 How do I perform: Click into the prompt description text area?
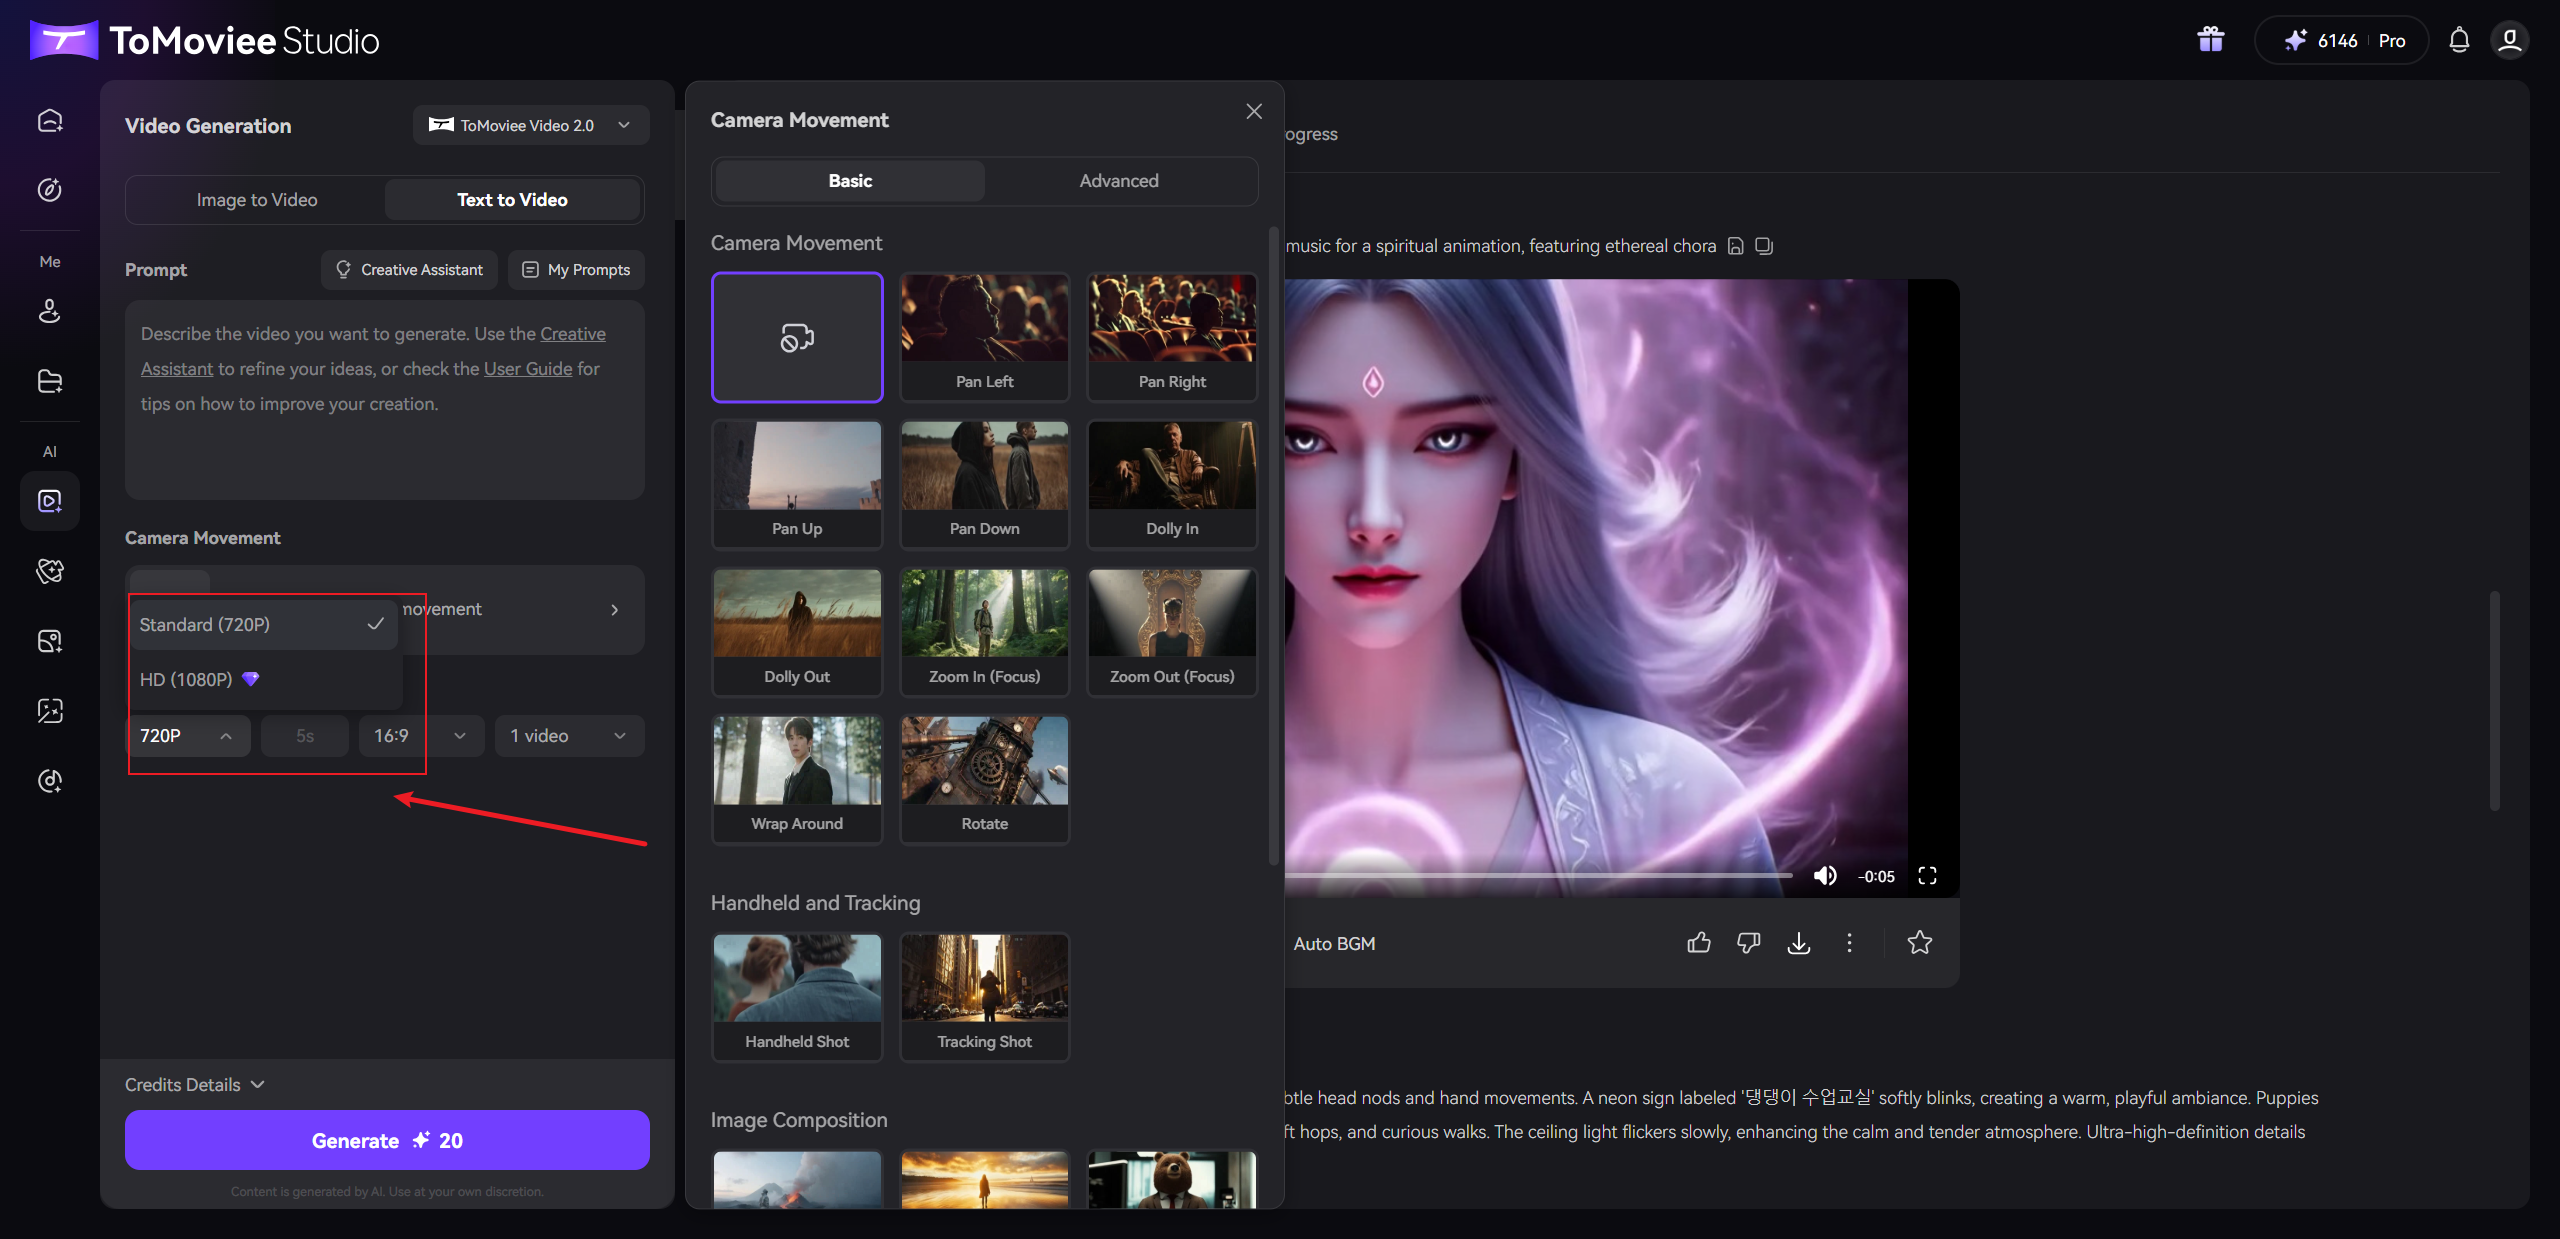point(385,400)
